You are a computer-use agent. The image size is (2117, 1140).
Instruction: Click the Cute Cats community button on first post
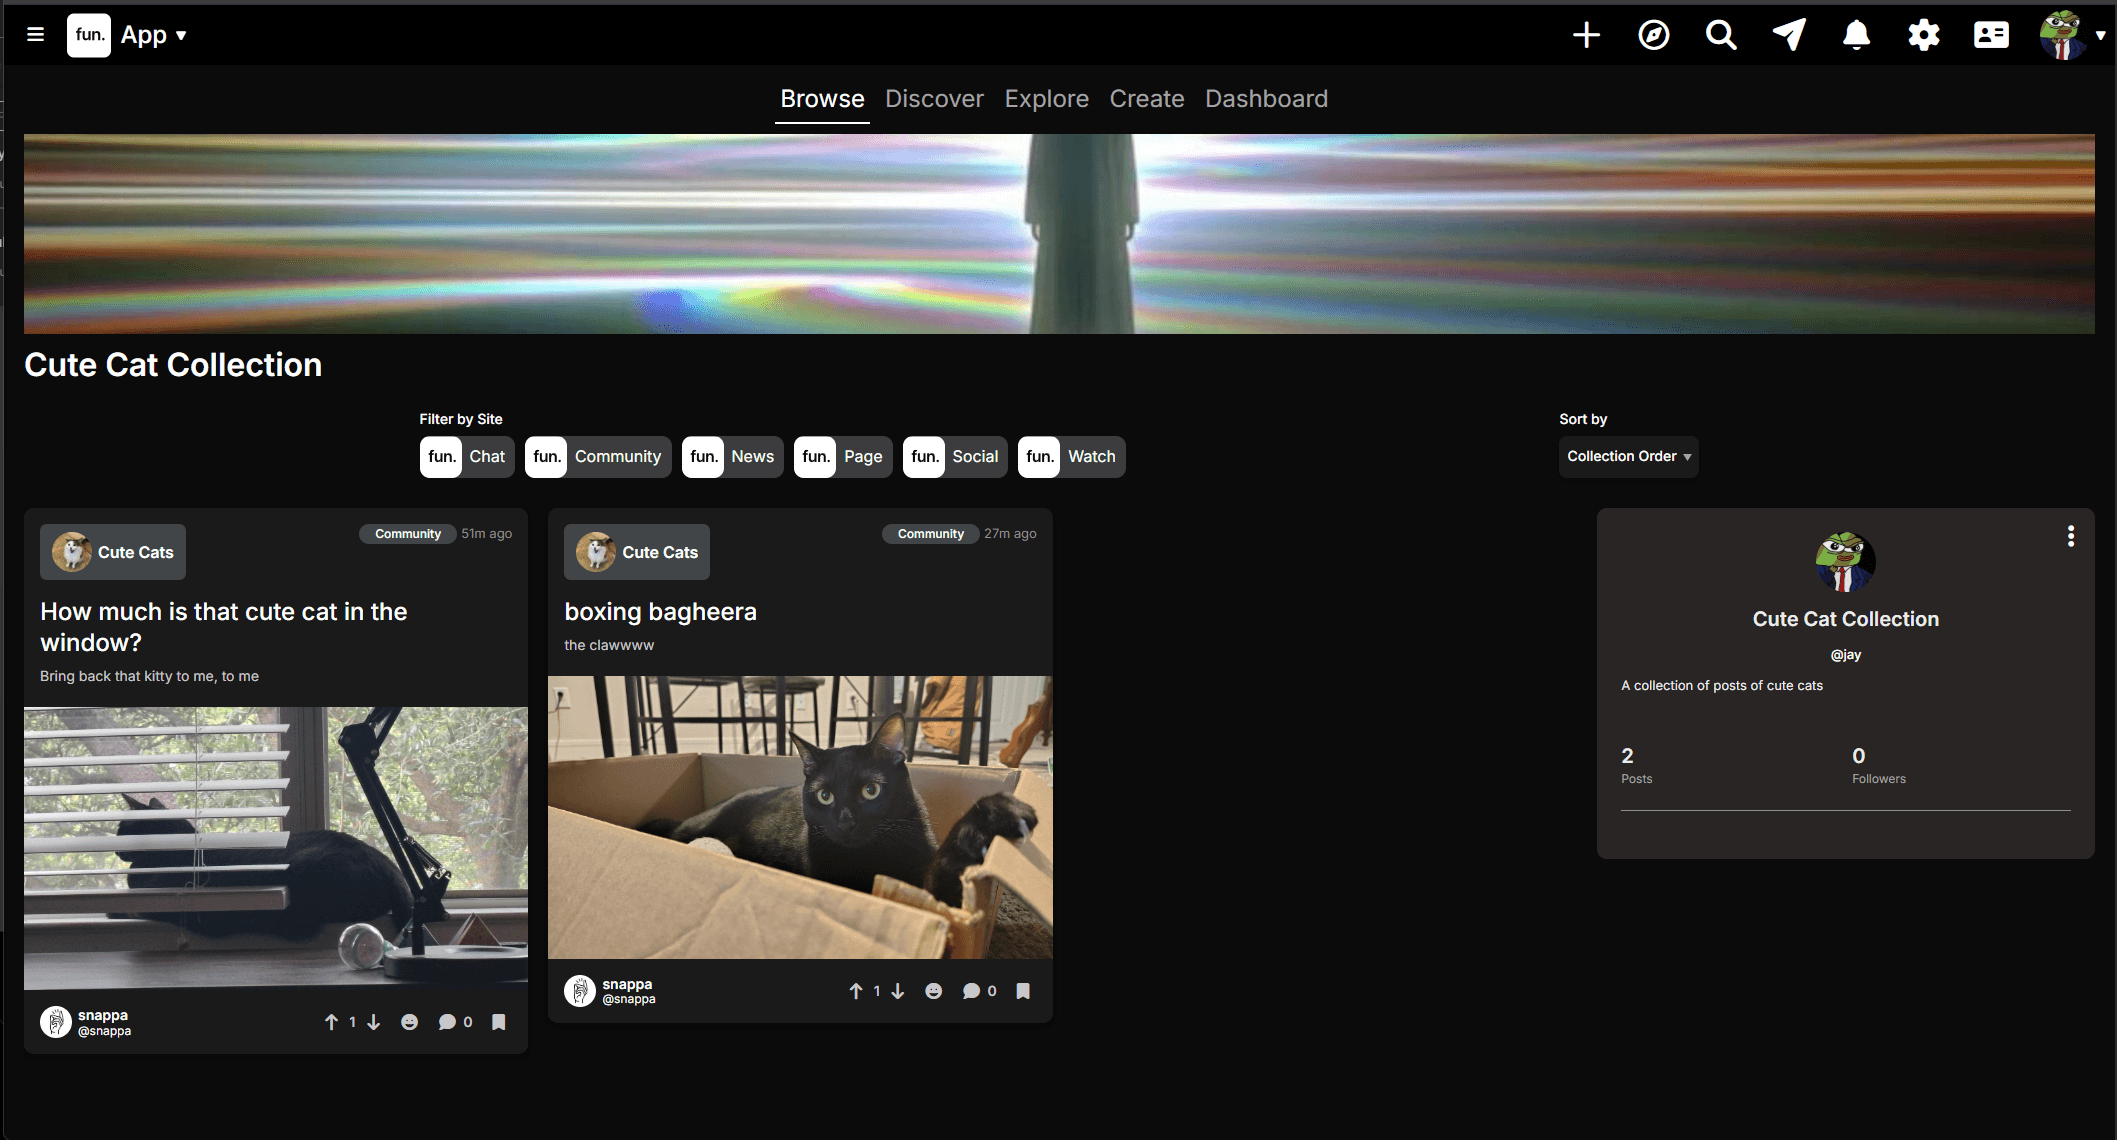tap(113, 552)
